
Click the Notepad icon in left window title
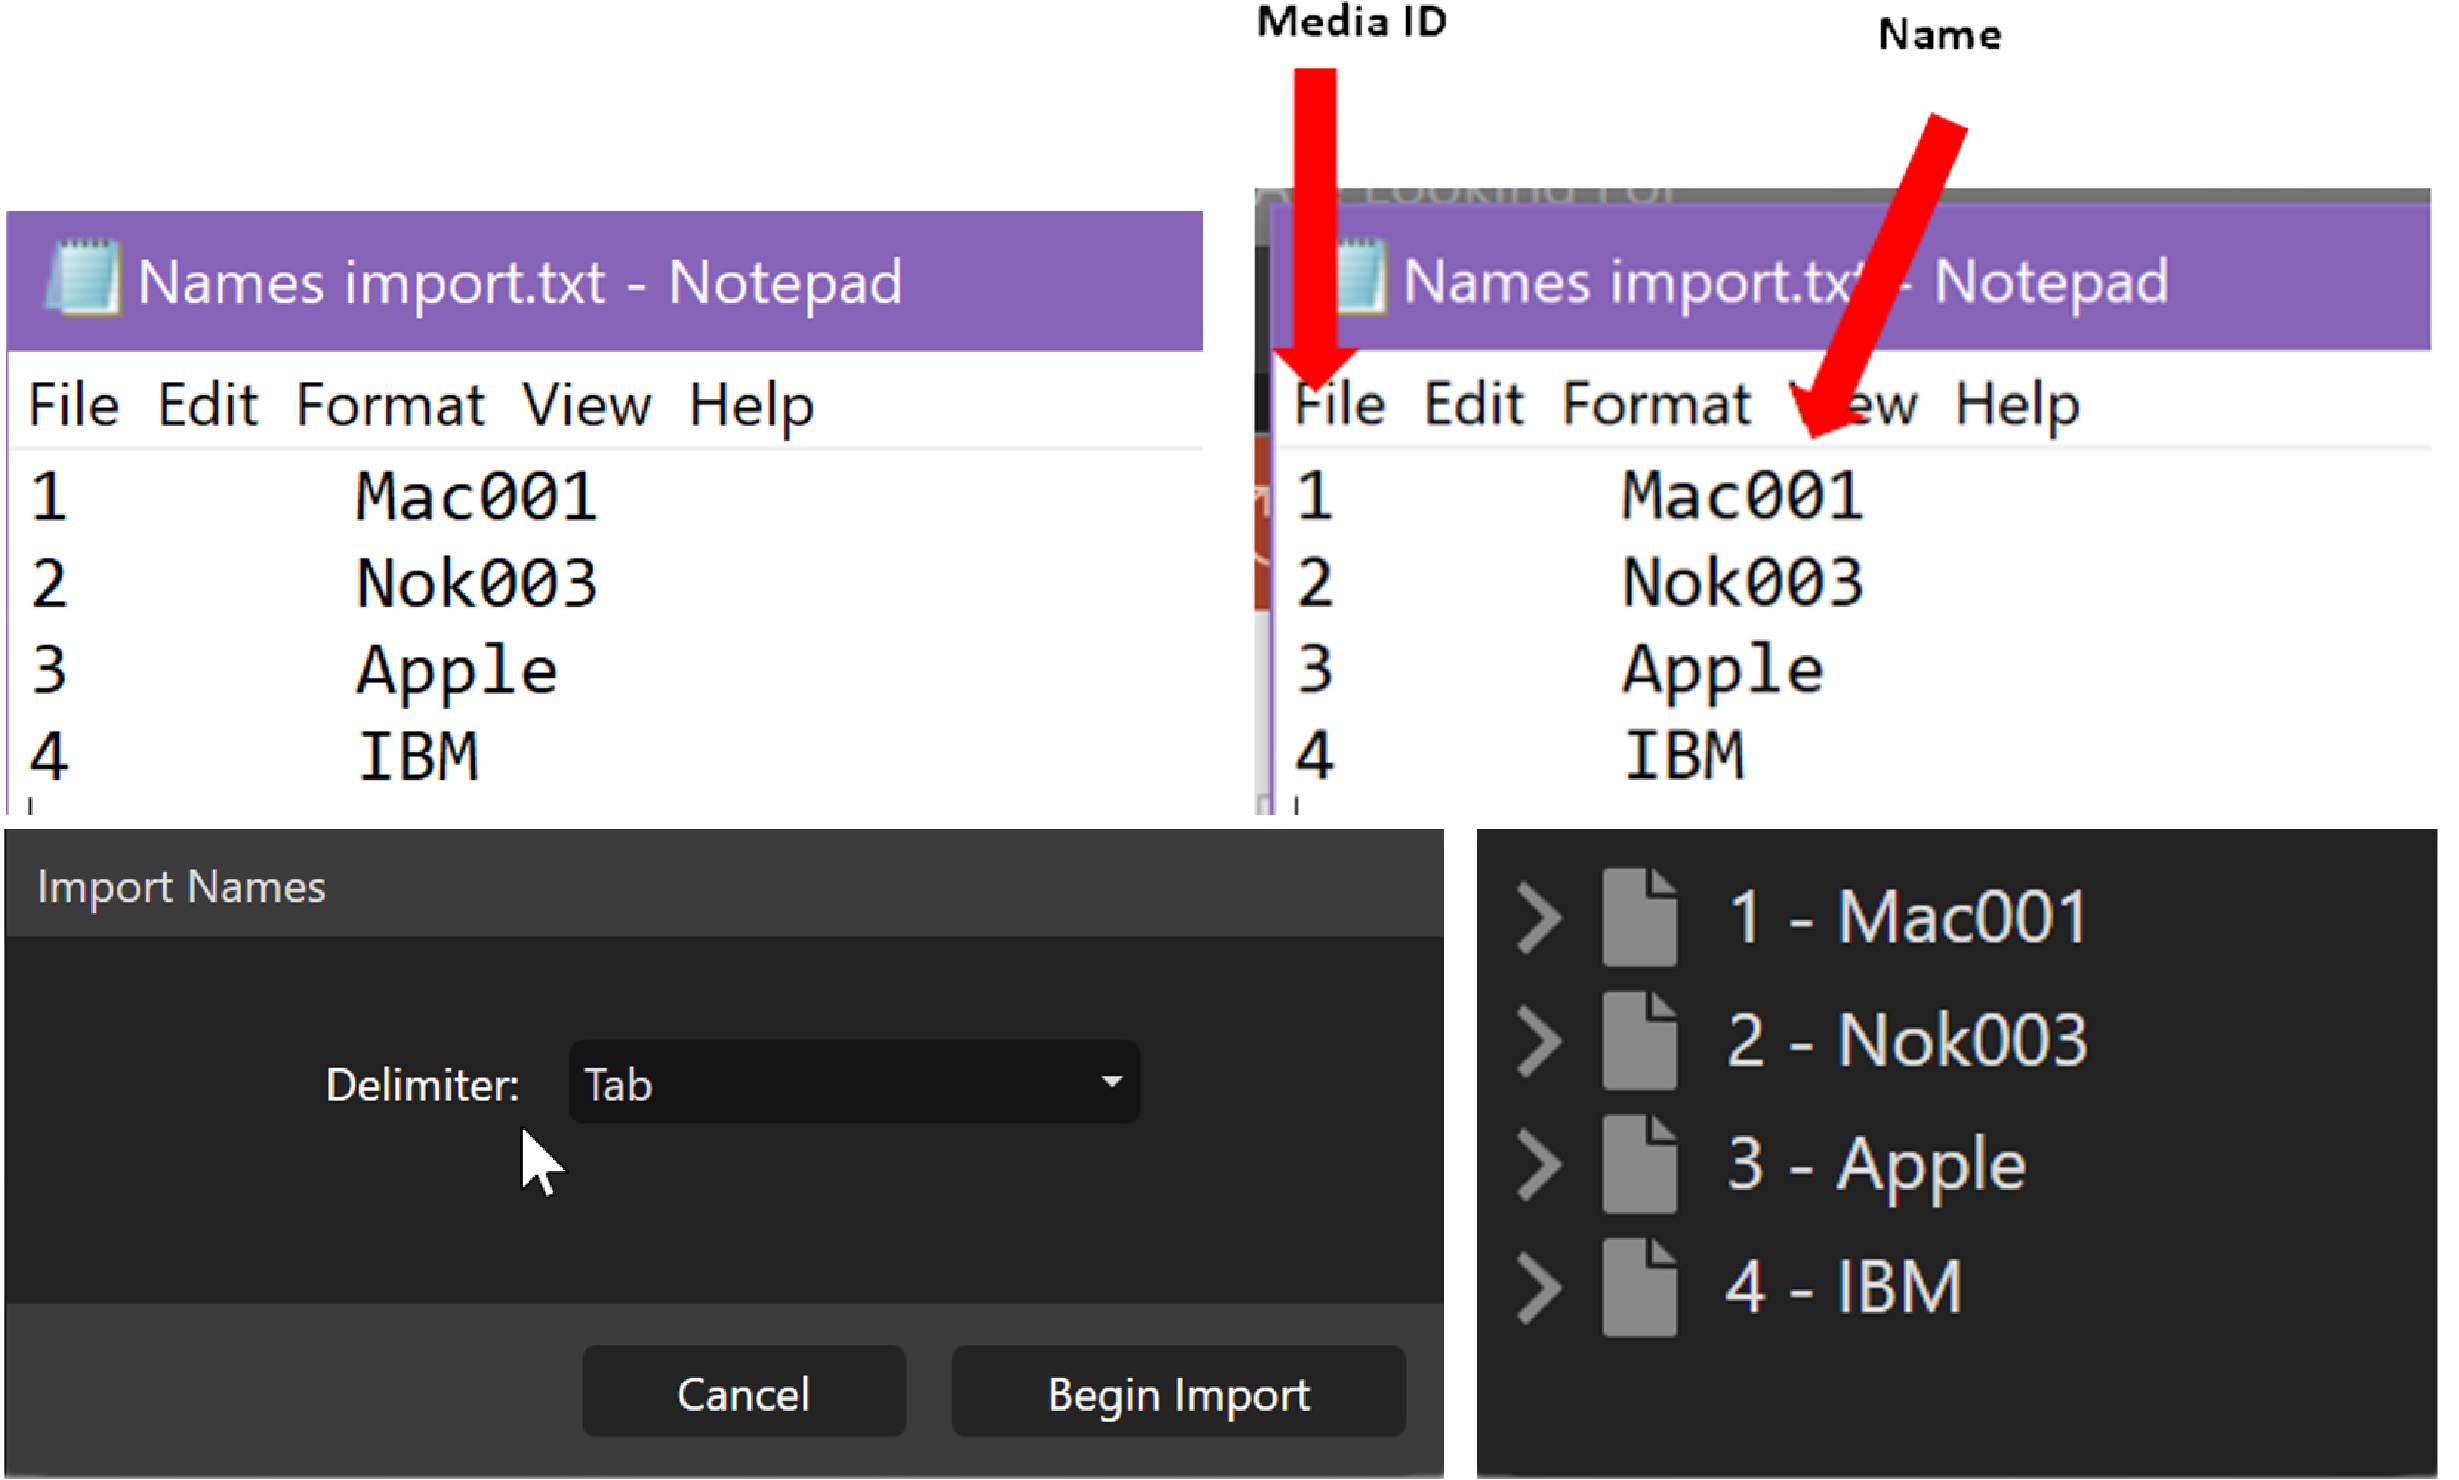coord(84,279)
